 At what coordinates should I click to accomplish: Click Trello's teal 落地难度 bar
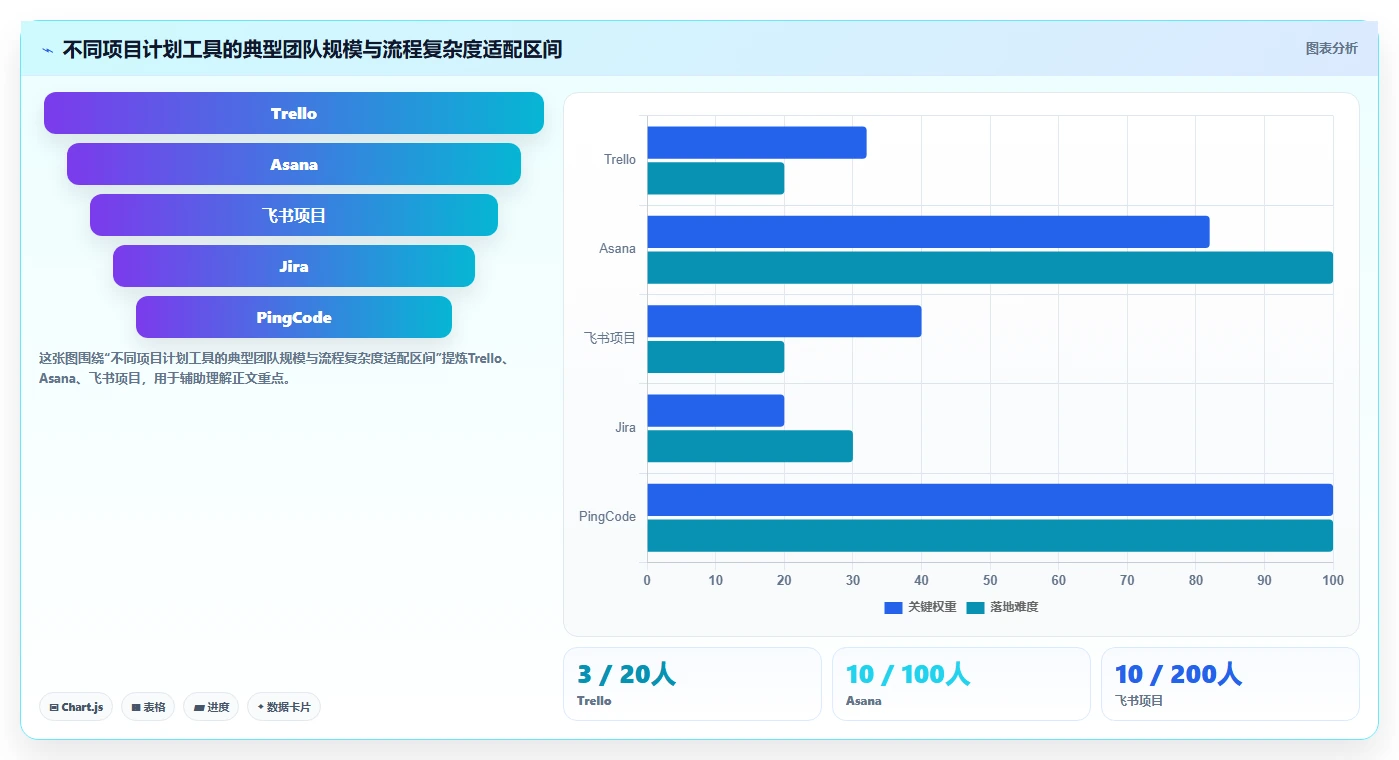pyautogui.click(x=716, y=178)
